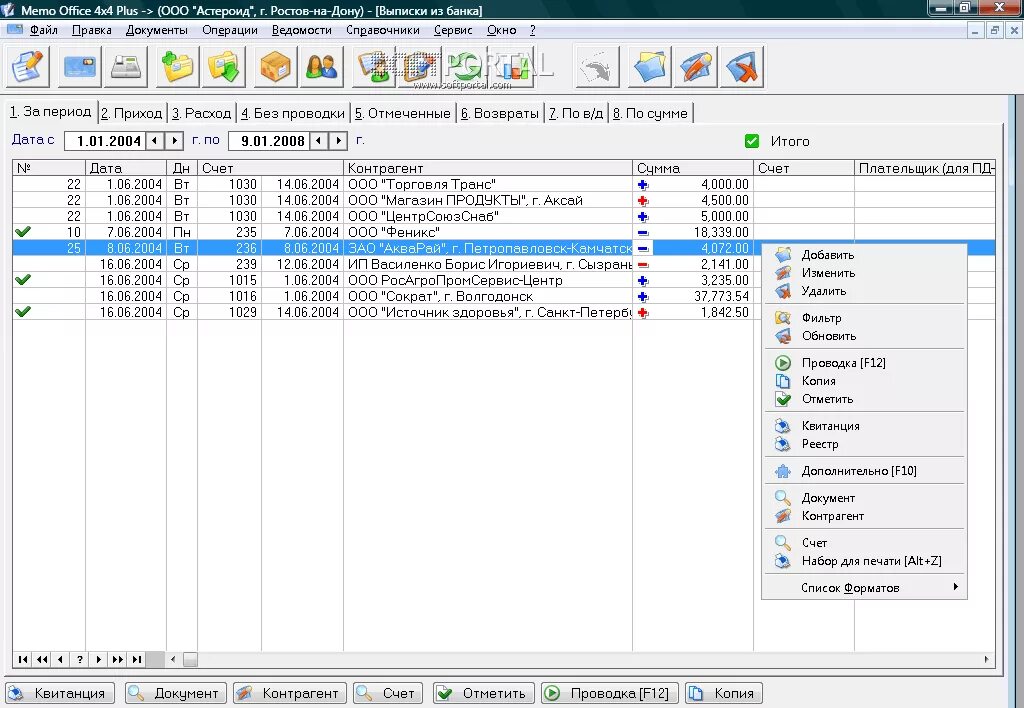Viewport: 1024px width, 708px height.
Task: Click the Копия button in the bottom bar
Action: [x=724, y=693]
